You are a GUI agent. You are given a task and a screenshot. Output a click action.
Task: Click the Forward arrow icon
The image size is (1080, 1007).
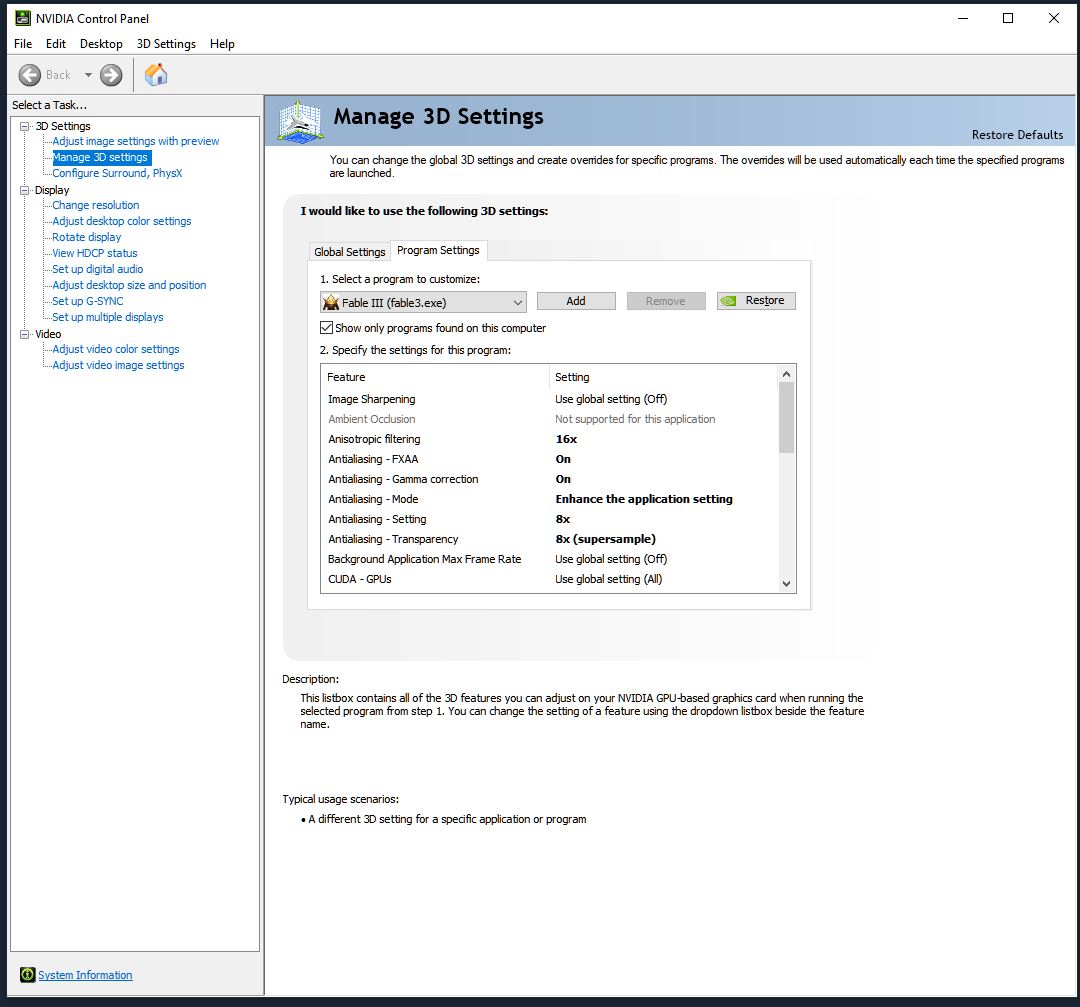[111, 75]
